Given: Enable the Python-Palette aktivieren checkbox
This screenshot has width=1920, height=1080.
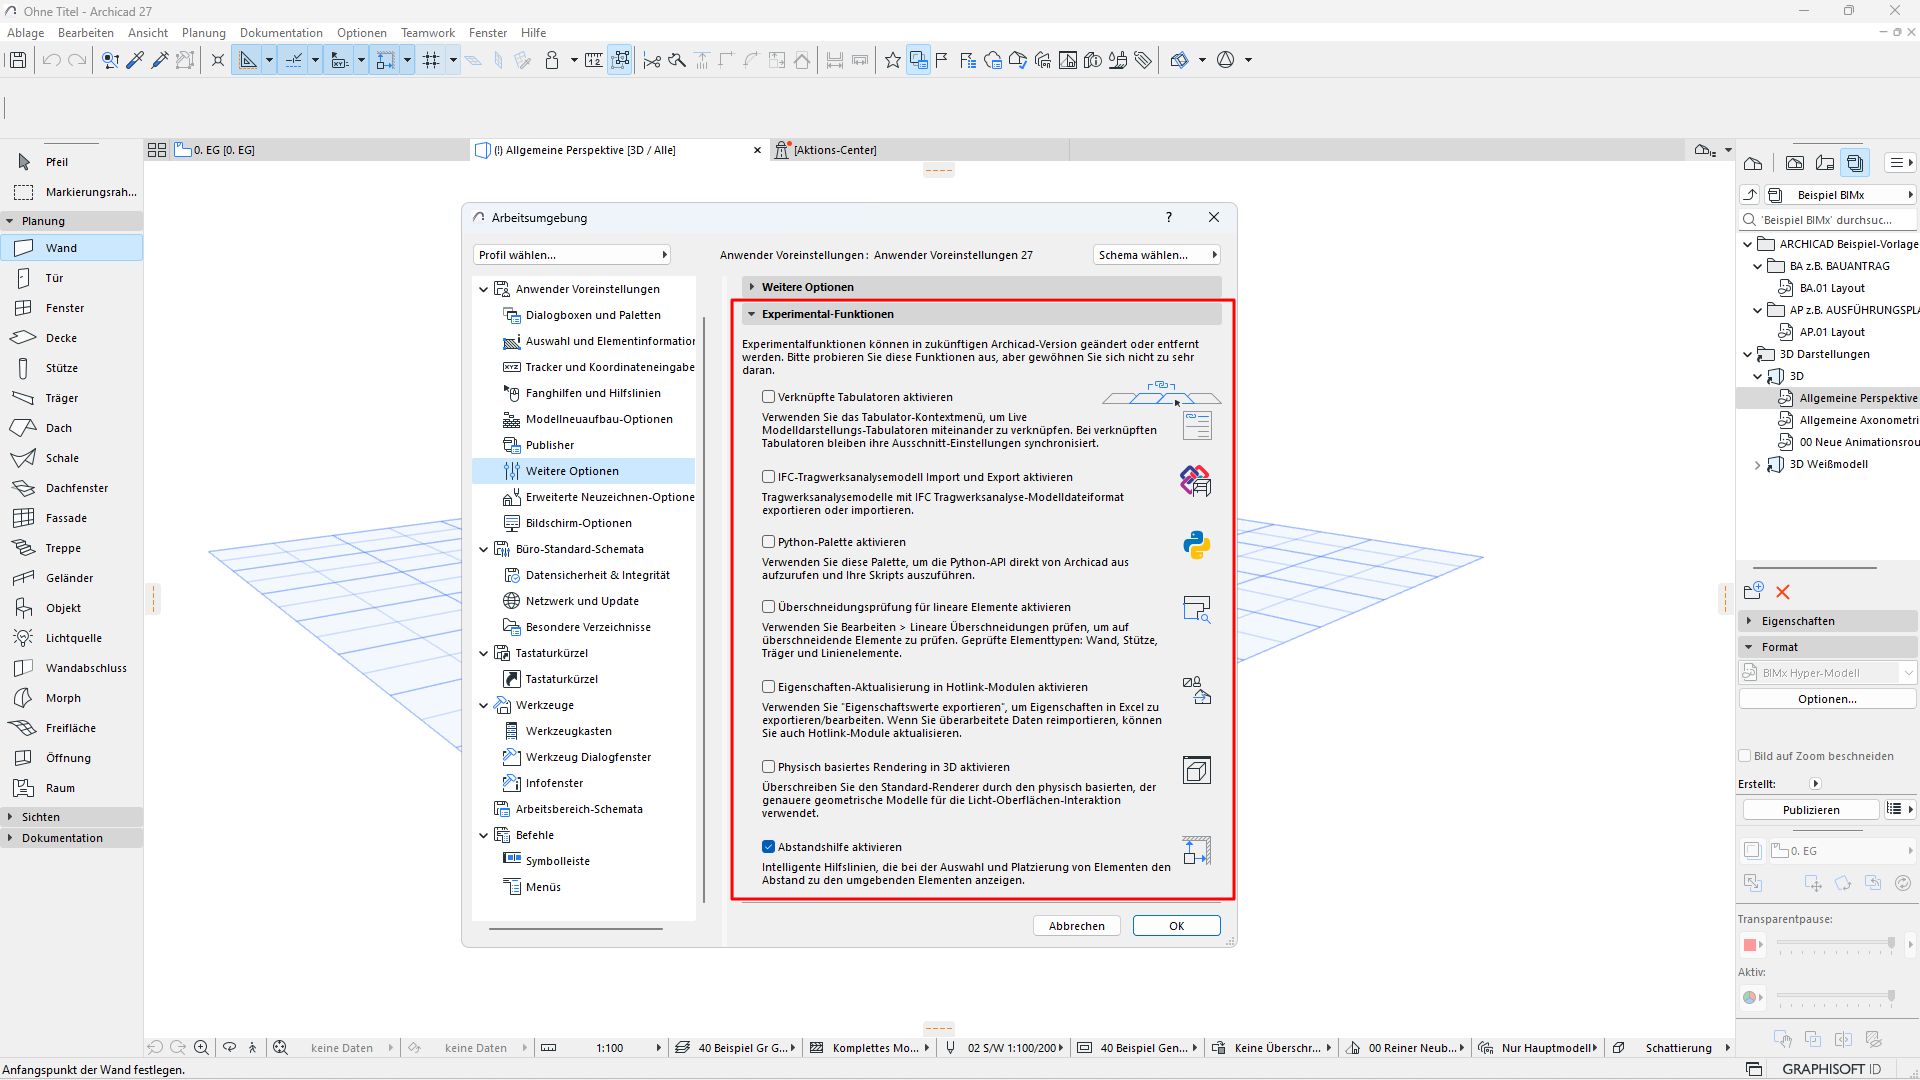Looking at the screenshot, I should click(x=769, y=542).
